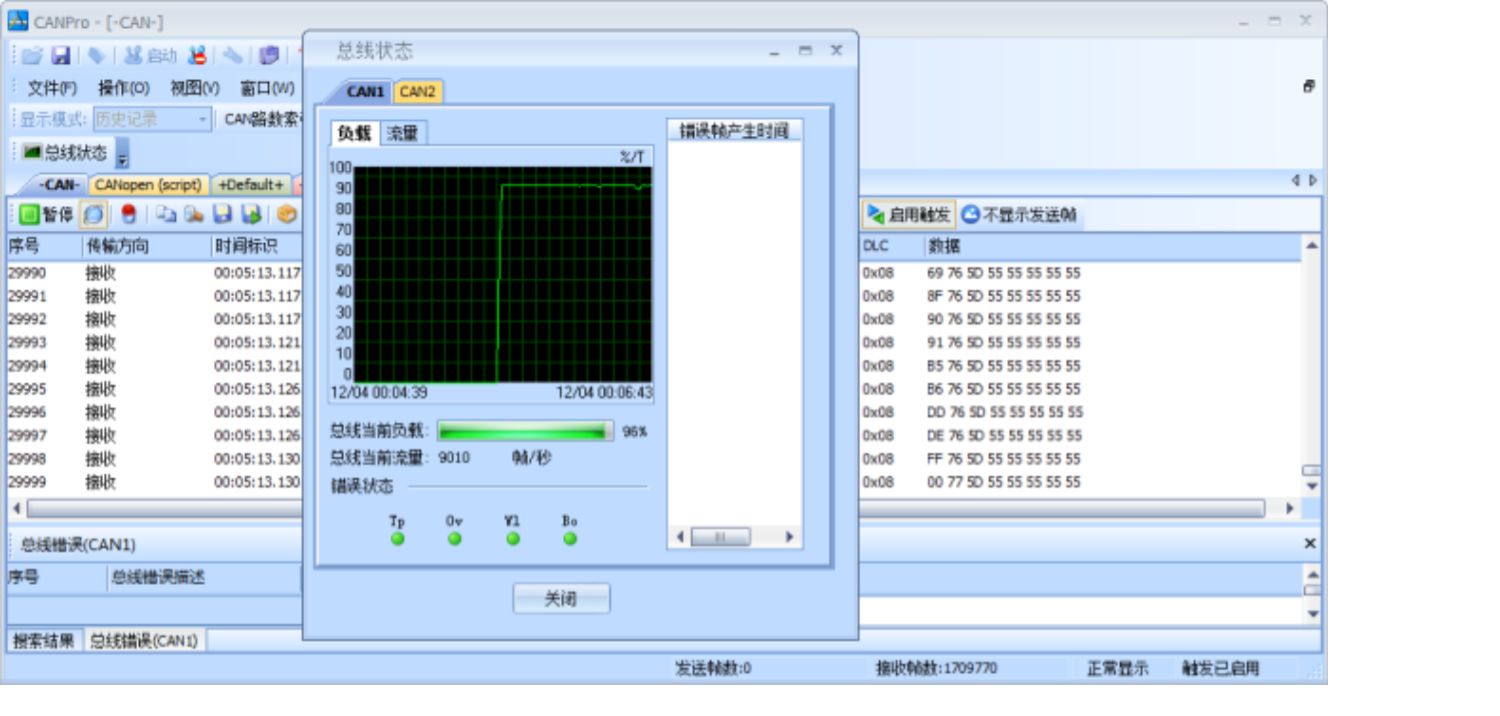
Task: Select the 流量 flow tab
Action: point(402,133)
